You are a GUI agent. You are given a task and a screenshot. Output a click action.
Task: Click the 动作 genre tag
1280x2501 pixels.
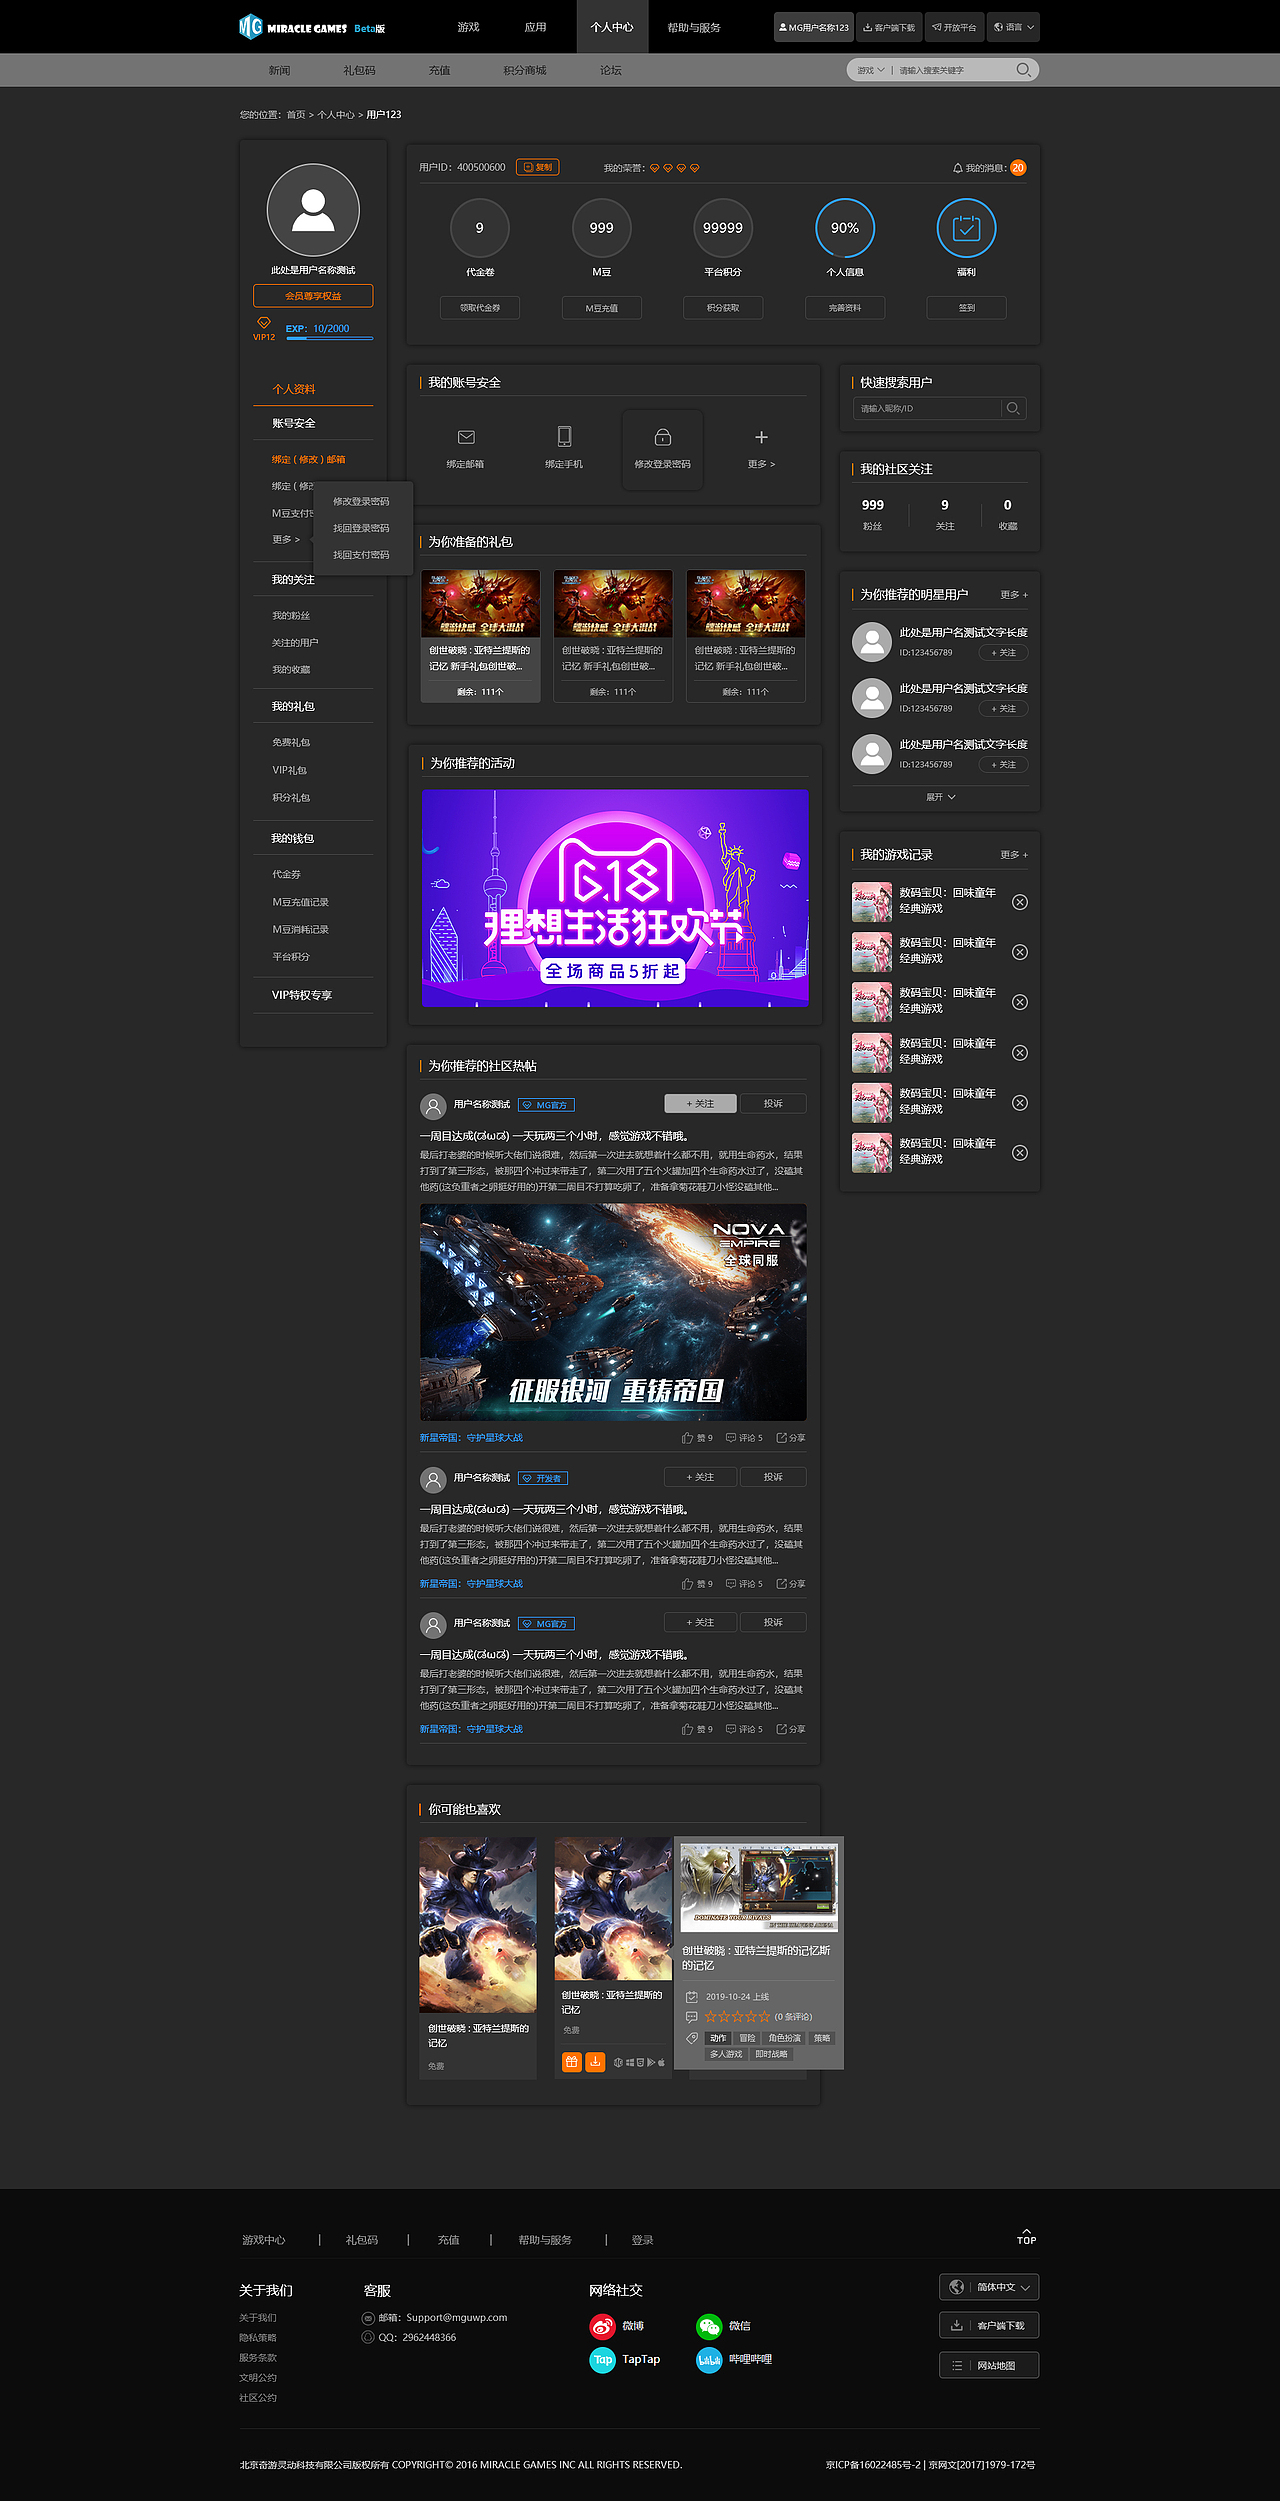(718, 2038)
